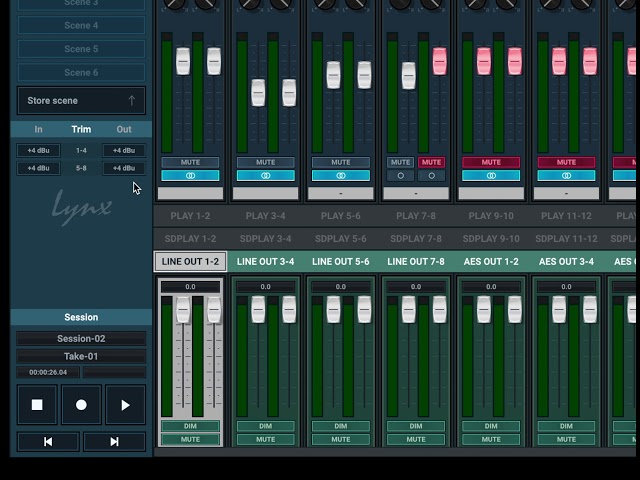Select the PLAY 5-6 source tab

pos(341,216)
